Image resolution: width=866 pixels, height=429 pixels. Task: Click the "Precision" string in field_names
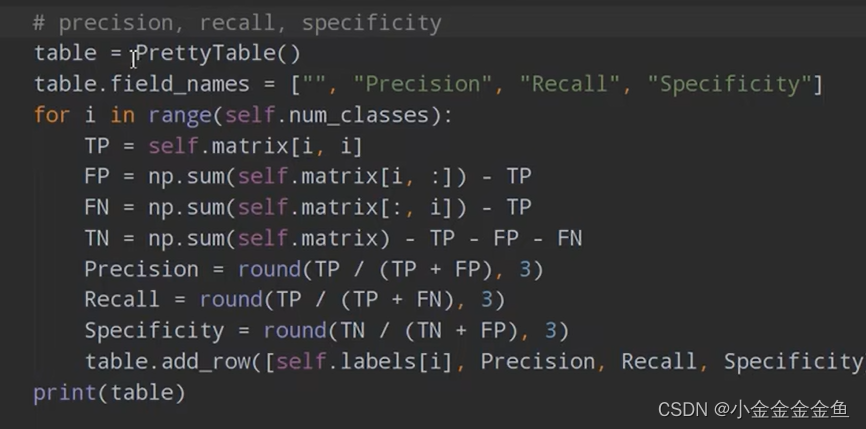(x=422, y=84)
